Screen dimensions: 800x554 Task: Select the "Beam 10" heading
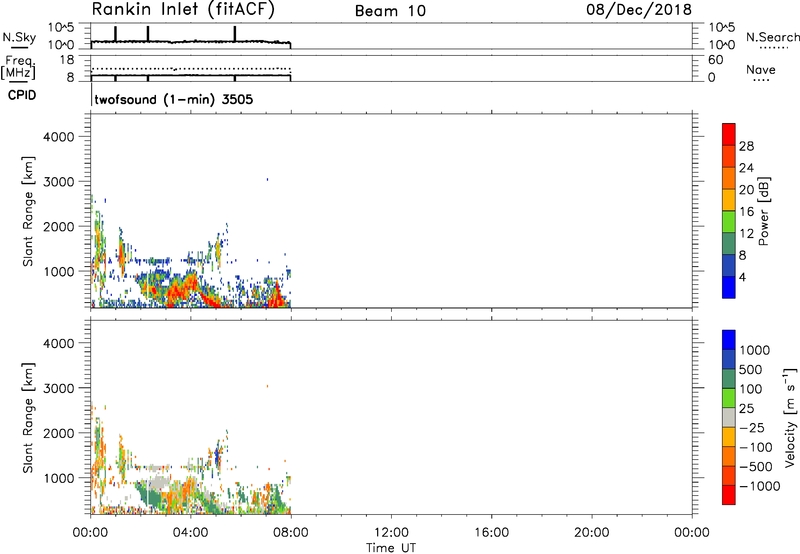pyautogui.click(x=390, y=11)
